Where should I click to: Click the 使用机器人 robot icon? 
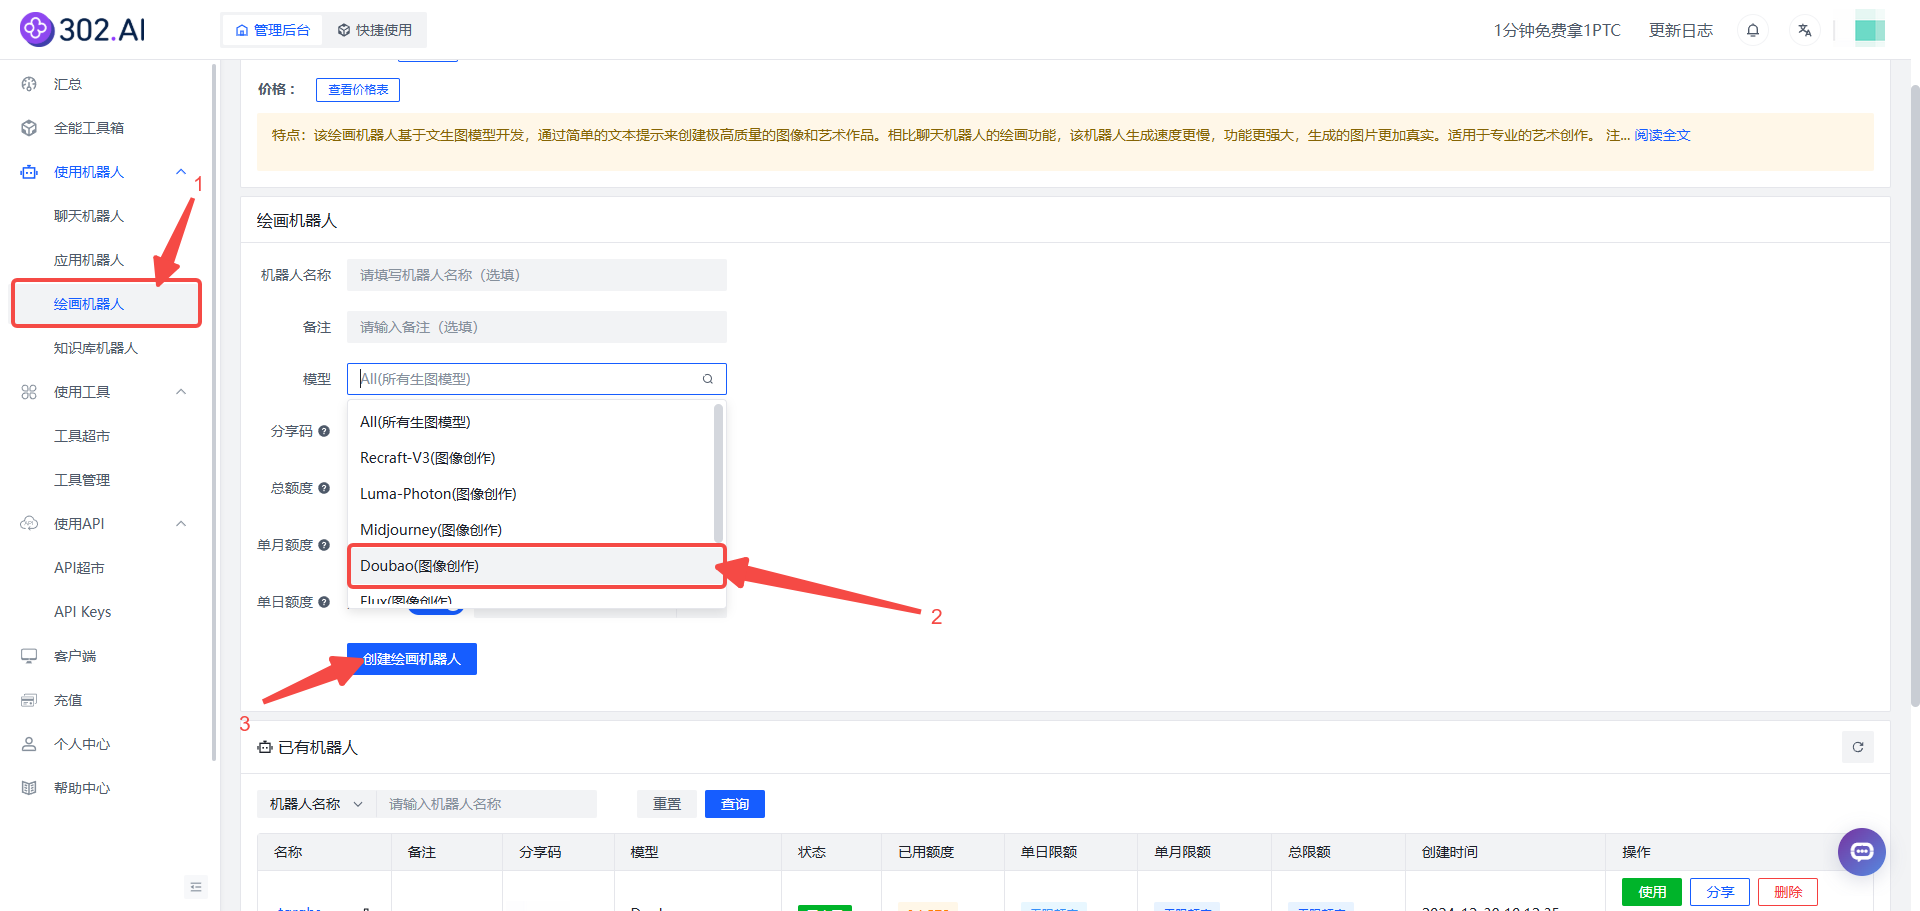pyautogui.click(x=29, y=172)
